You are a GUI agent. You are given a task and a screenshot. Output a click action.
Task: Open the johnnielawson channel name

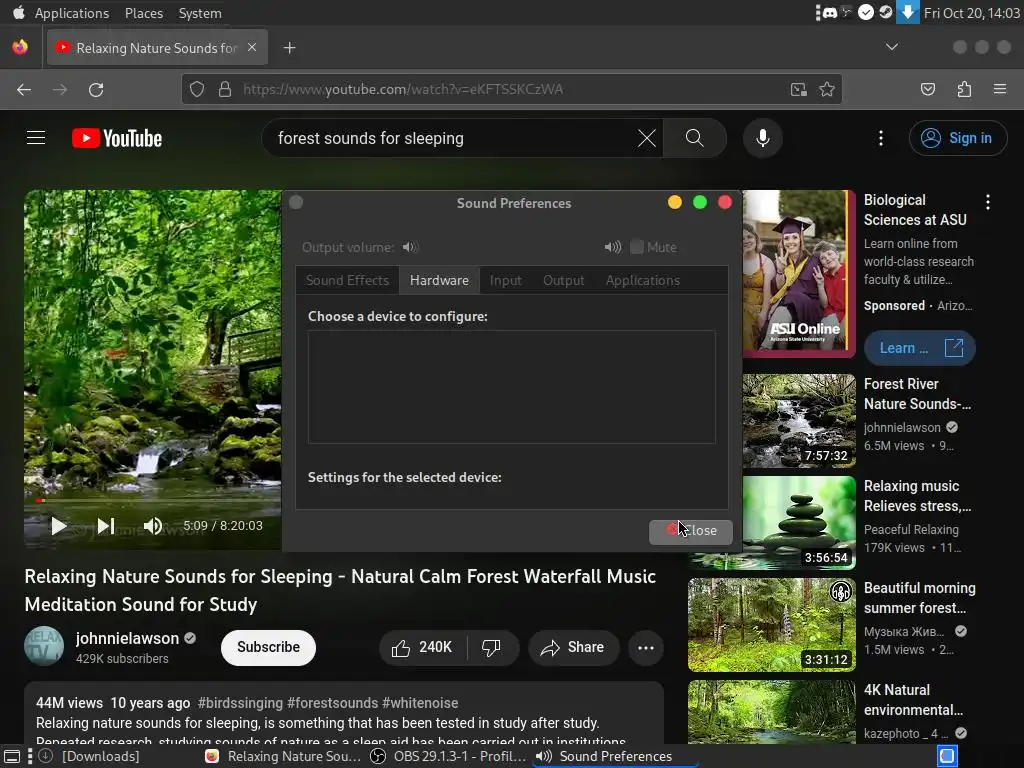pyautogui.click(x=127, y=638)
